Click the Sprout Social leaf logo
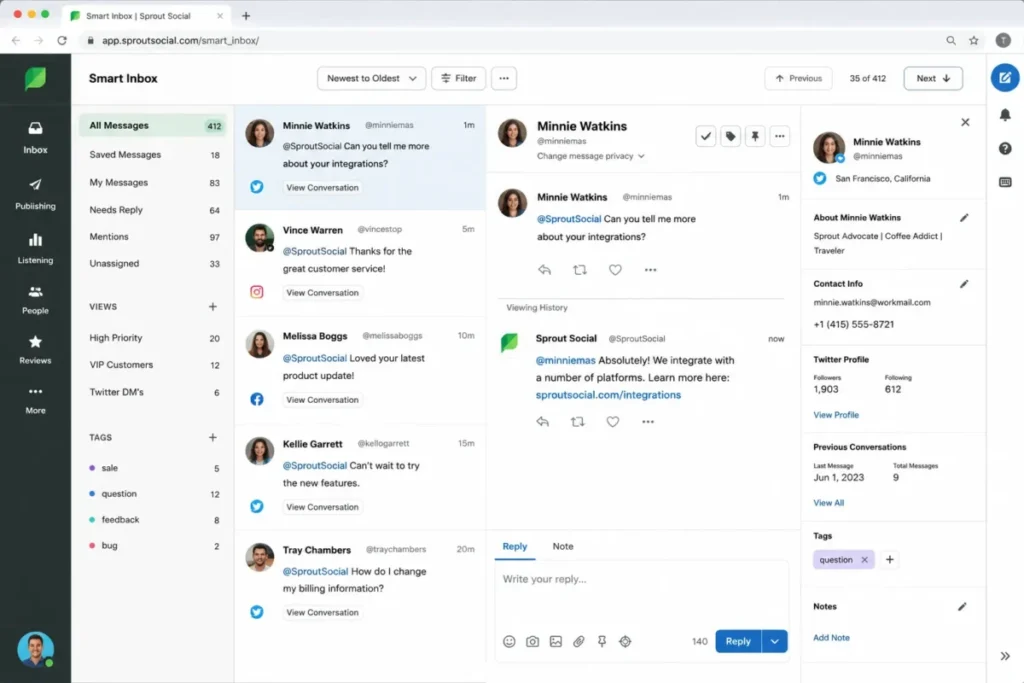 coord(35,79)
